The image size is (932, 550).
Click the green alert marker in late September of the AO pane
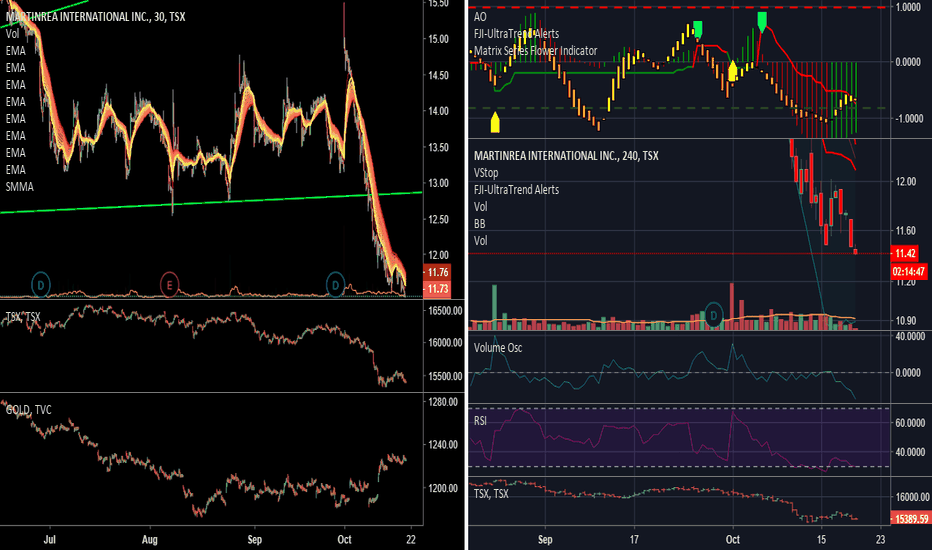point(698,29)
